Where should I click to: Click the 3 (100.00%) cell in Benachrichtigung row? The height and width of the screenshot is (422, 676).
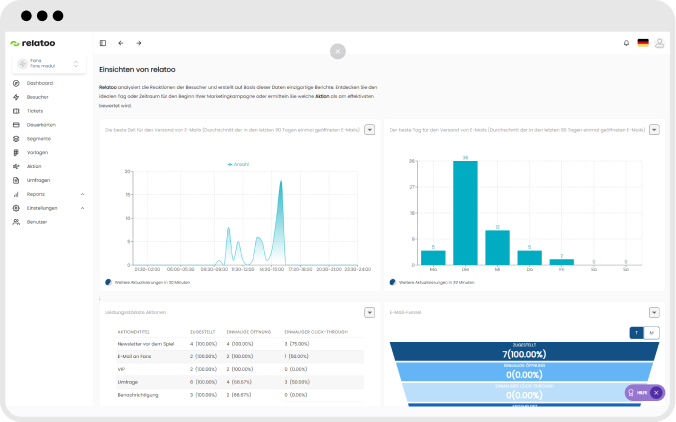(203, 395)
